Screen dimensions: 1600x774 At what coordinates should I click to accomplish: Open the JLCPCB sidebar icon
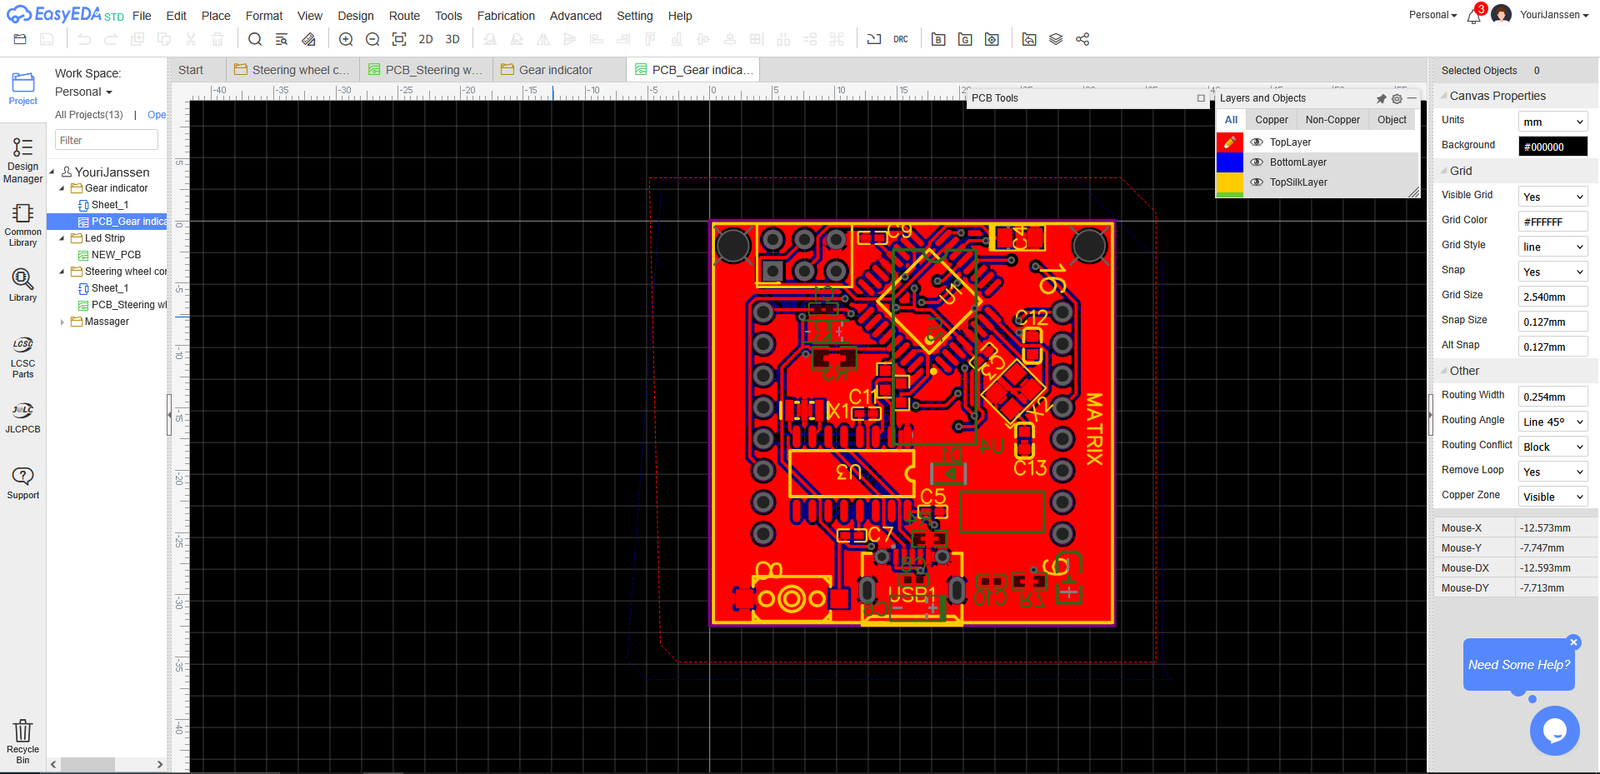22,417
